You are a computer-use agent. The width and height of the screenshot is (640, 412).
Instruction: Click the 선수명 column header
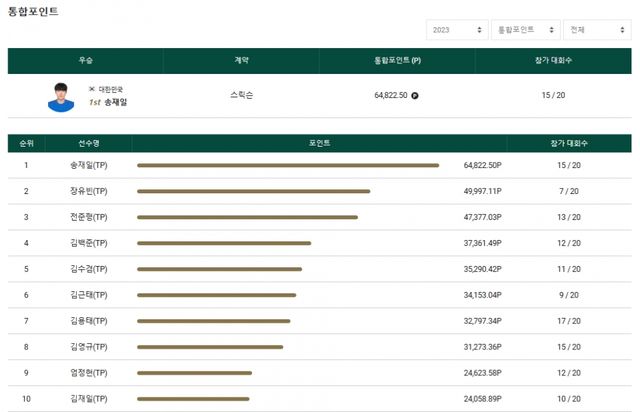pyautogui.click(x=89, y=143)
